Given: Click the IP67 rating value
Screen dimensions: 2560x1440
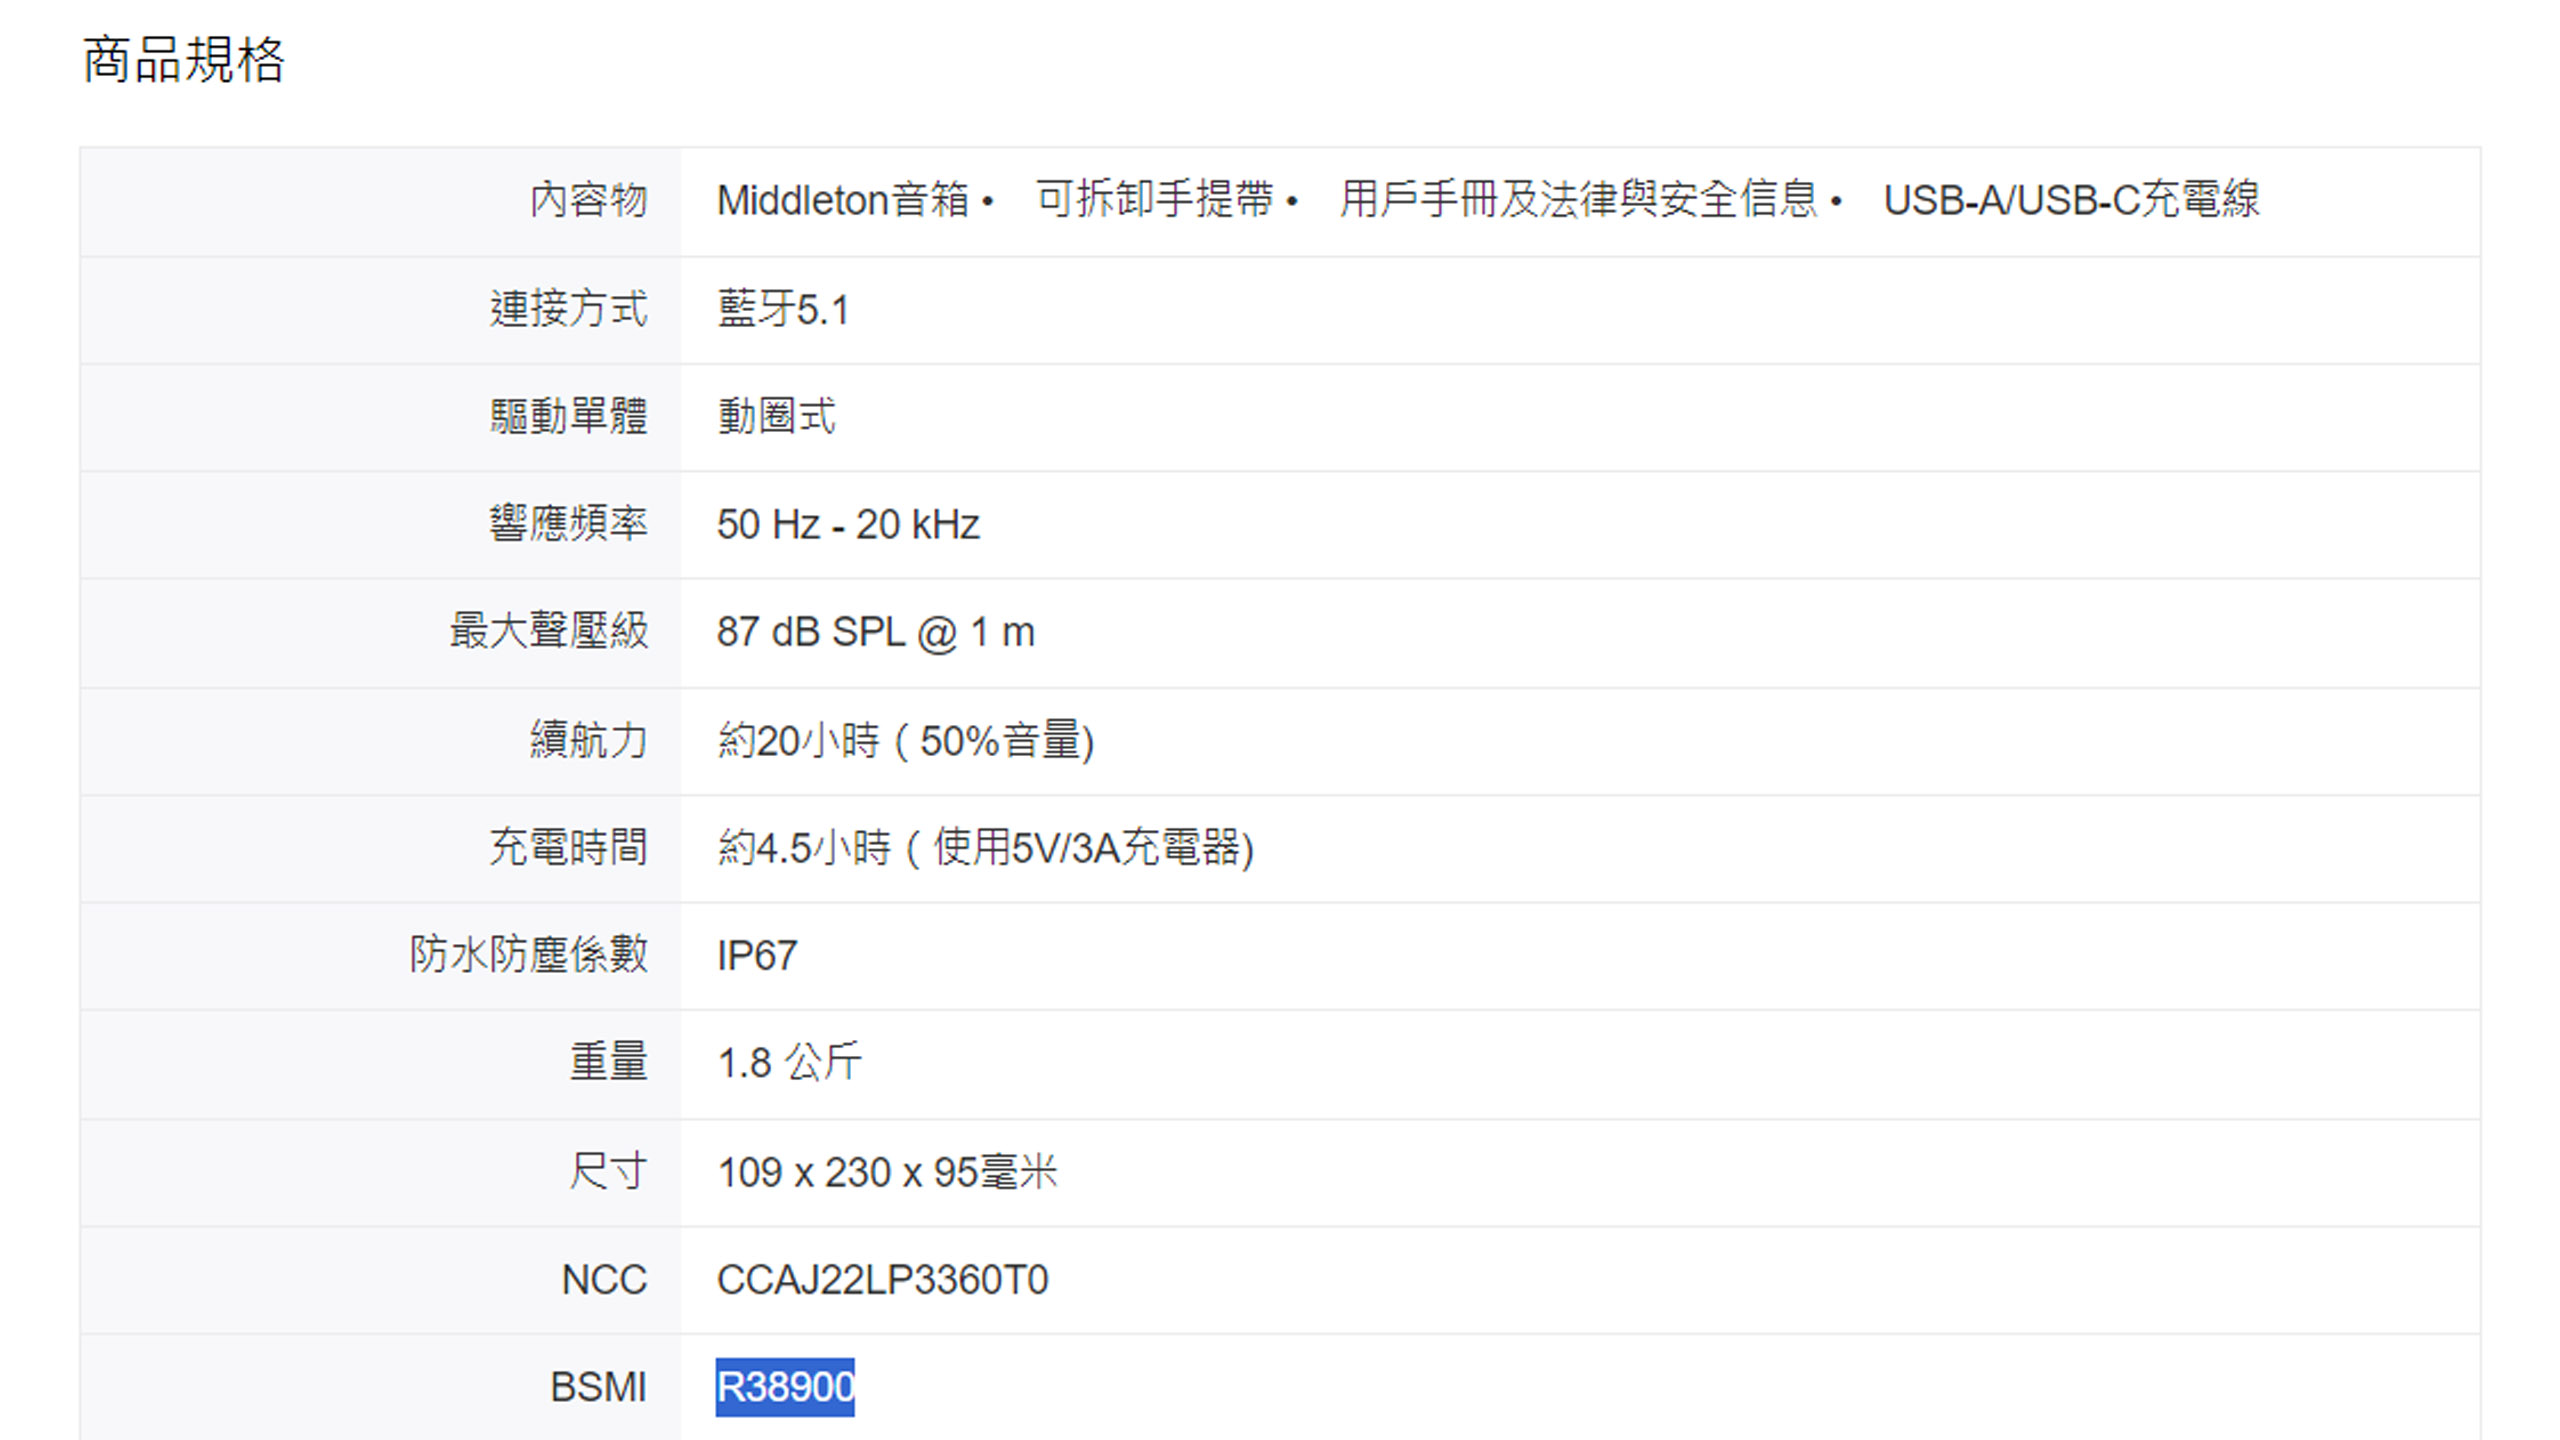Looking at the screenshot, I should pos(757,956).
